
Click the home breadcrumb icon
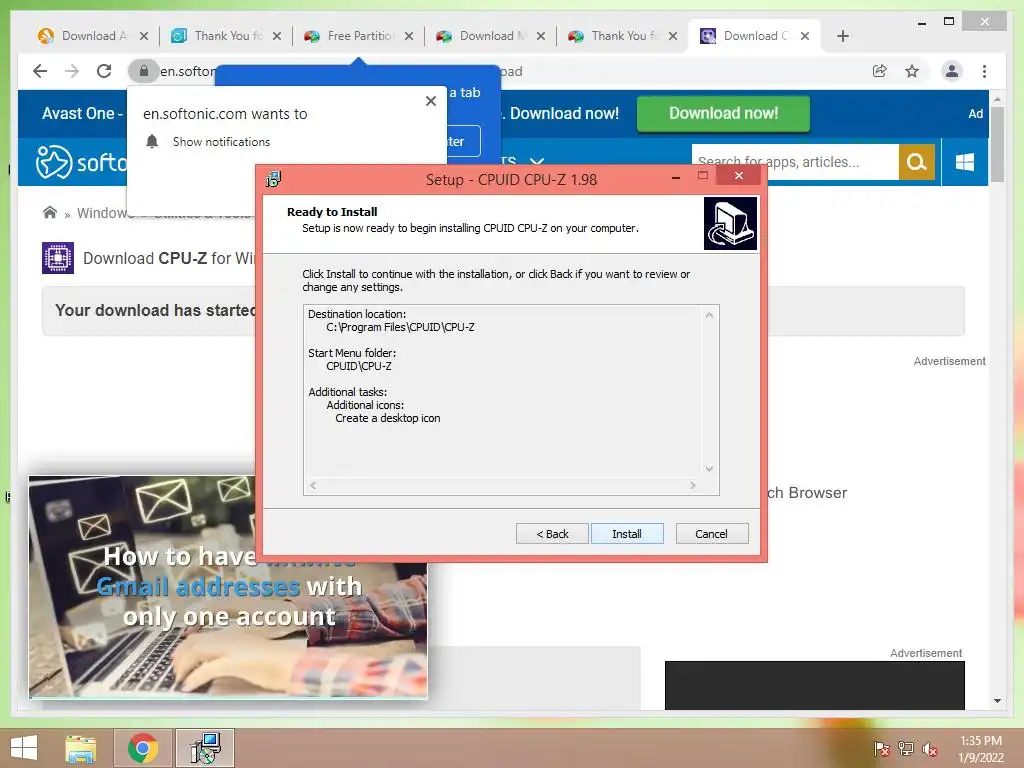50,212
